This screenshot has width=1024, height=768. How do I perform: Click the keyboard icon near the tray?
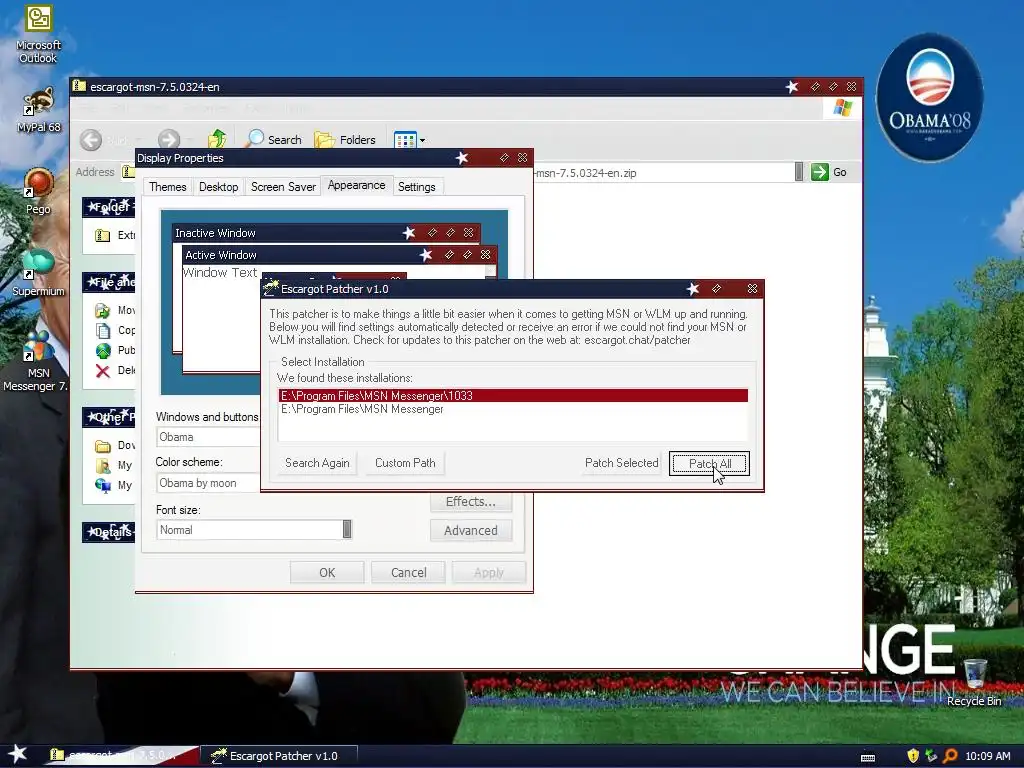click(868, 758)
